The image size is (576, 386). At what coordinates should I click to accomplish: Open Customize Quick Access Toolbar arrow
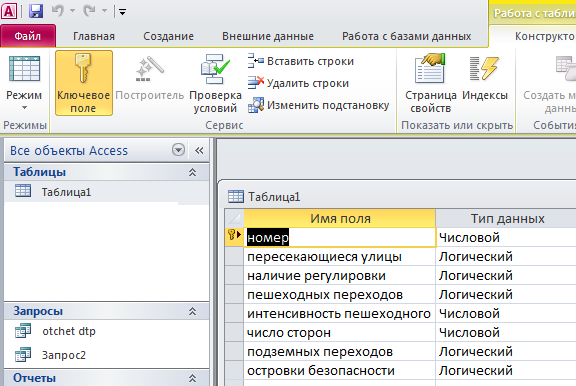click(x=122, y=12)
